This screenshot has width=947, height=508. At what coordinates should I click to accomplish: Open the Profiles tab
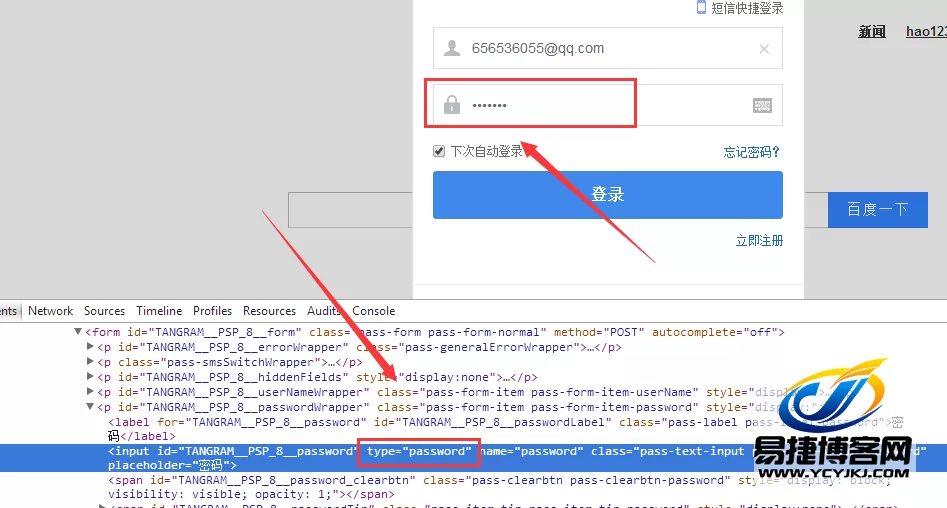tap(212, 310)
